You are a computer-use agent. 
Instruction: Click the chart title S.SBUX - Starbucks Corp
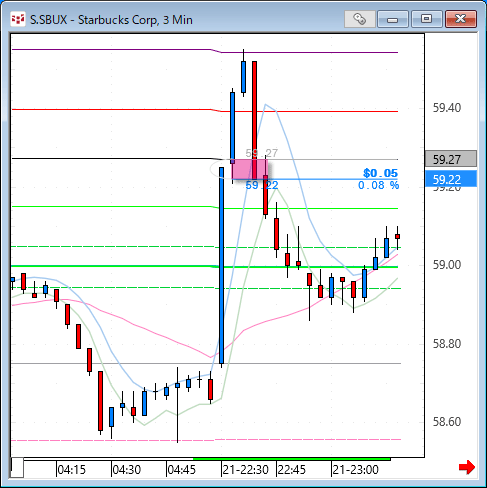[x=112, y=20]
